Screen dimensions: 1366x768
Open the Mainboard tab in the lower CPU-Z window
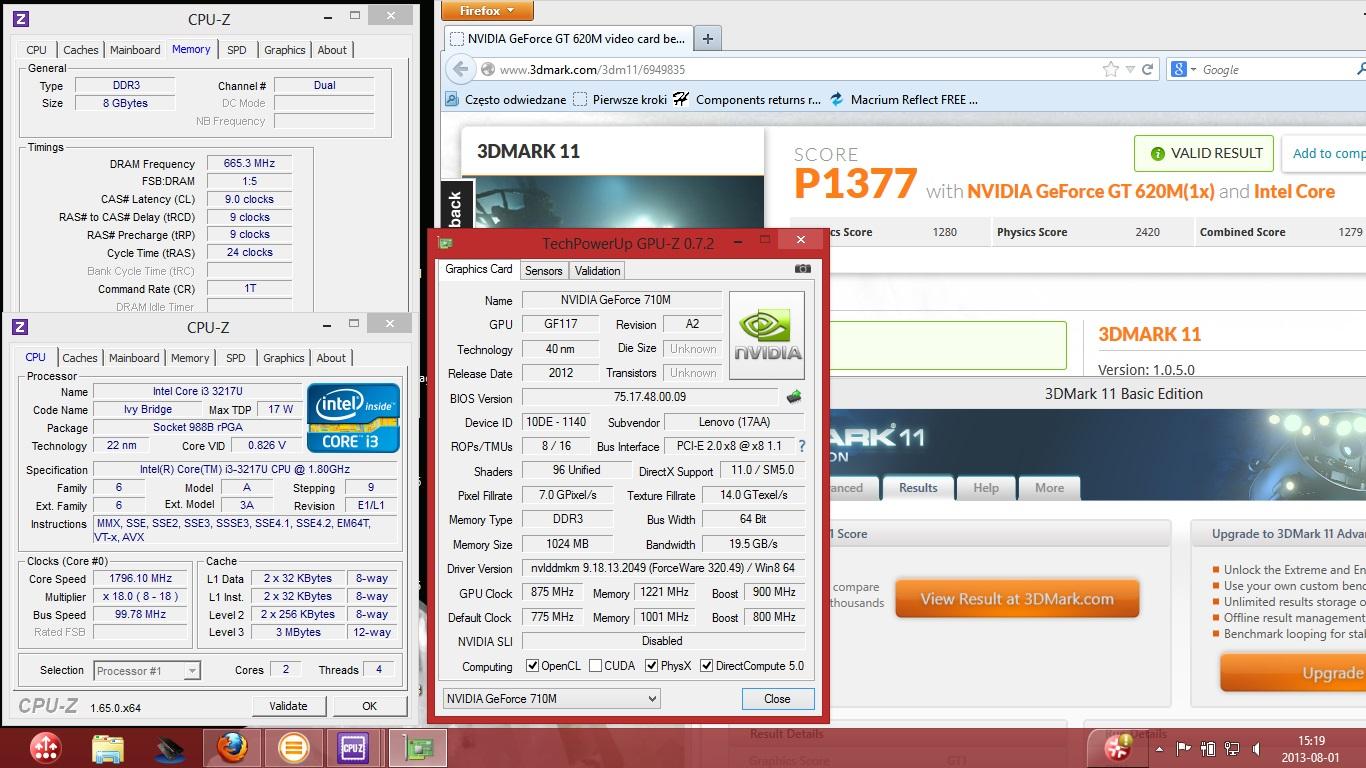(x=134, y=358)
